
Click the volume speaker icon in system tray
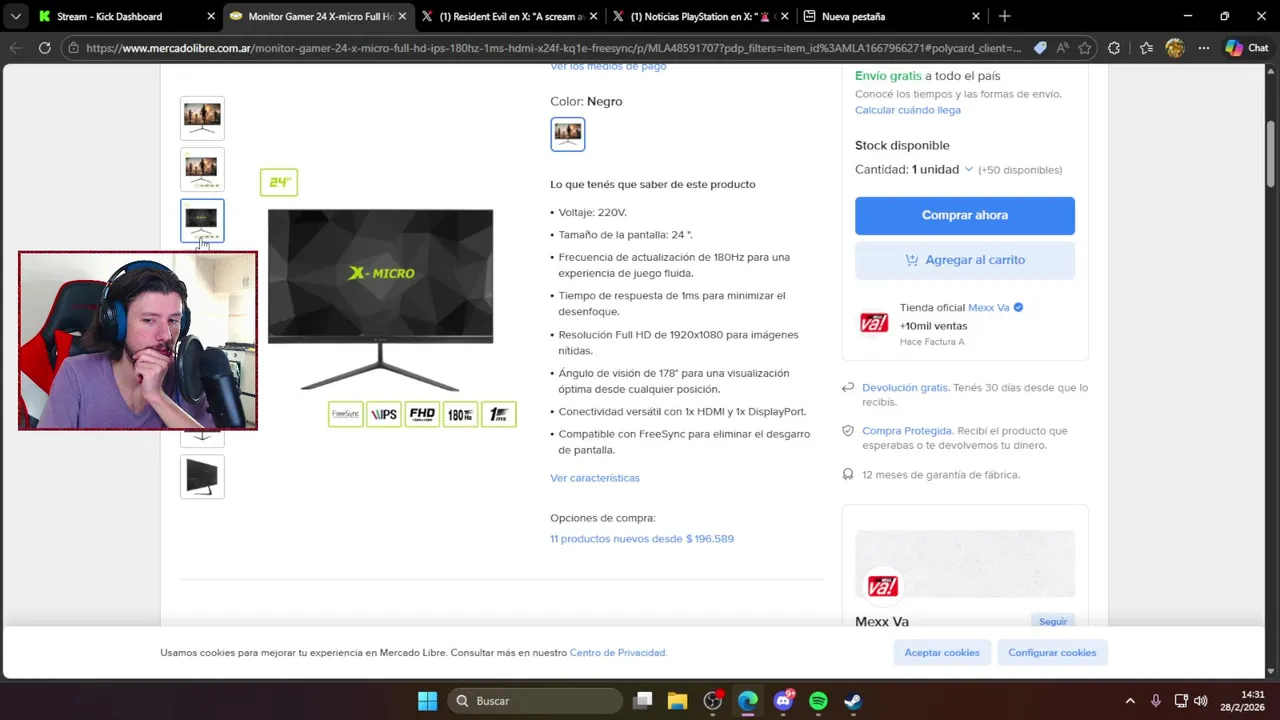pos(1201,701)
